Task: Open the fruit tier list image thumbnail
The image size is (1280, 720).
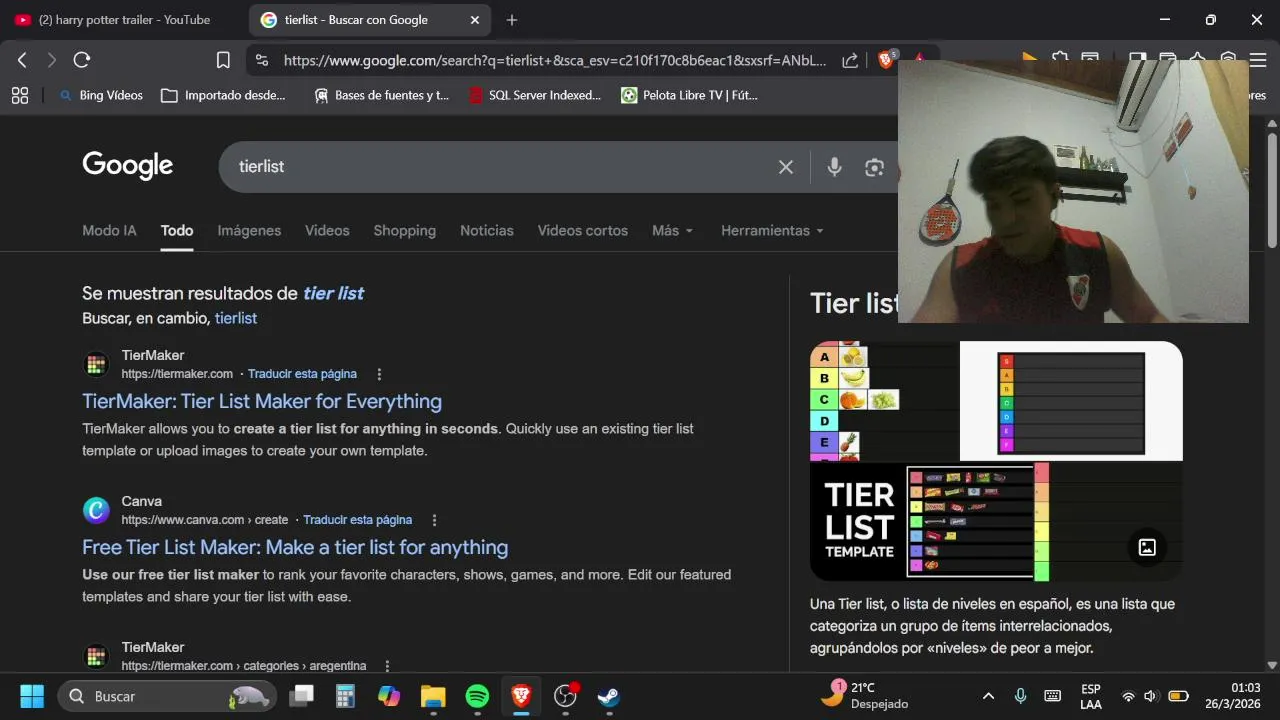Action: [x=883, y=401]
